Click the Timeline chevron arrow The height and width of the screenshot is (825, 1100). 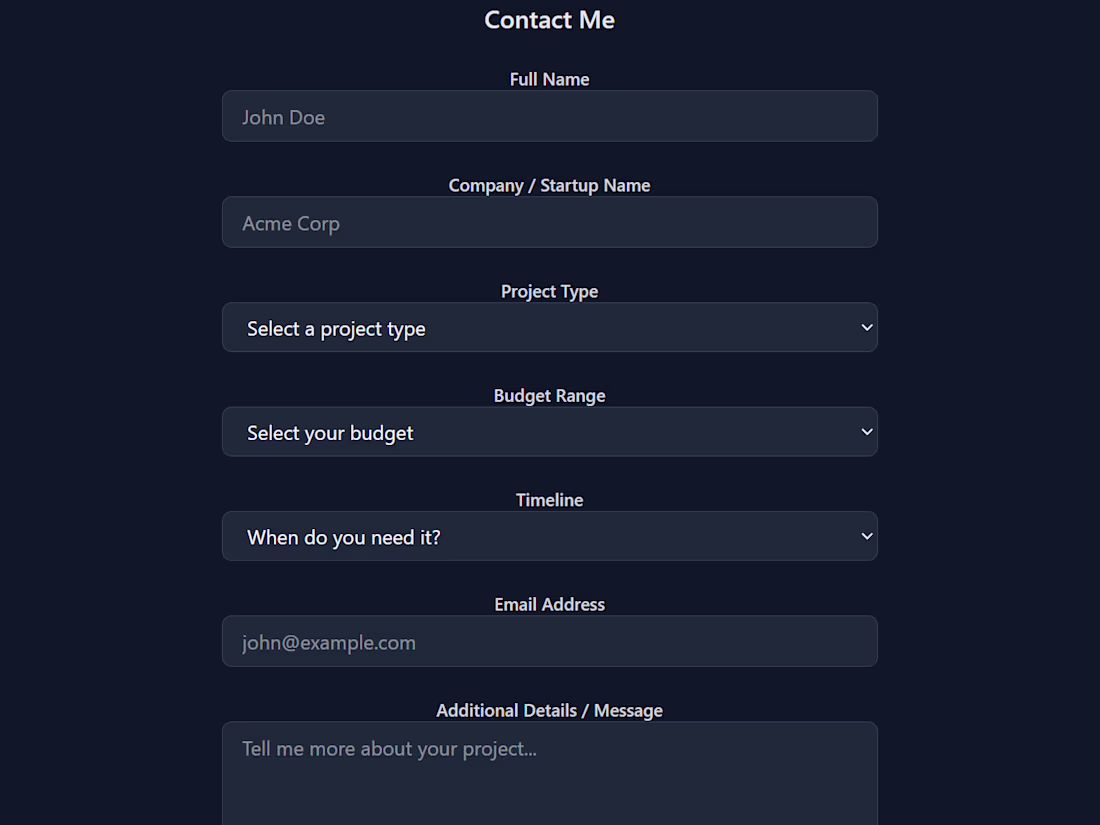pyautogui.click(x=866, y=535)
